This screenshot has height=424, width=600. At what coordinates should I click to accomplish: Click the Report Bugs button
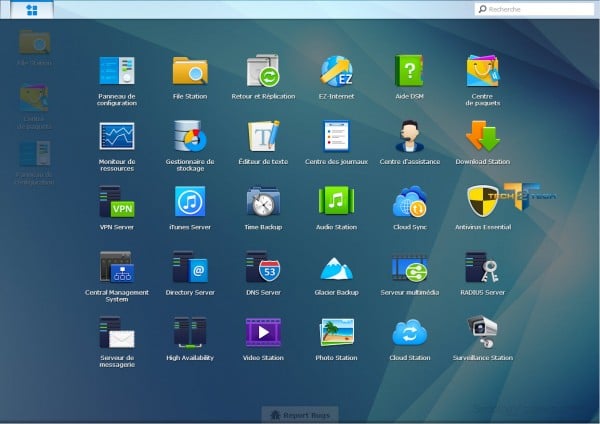300,414
